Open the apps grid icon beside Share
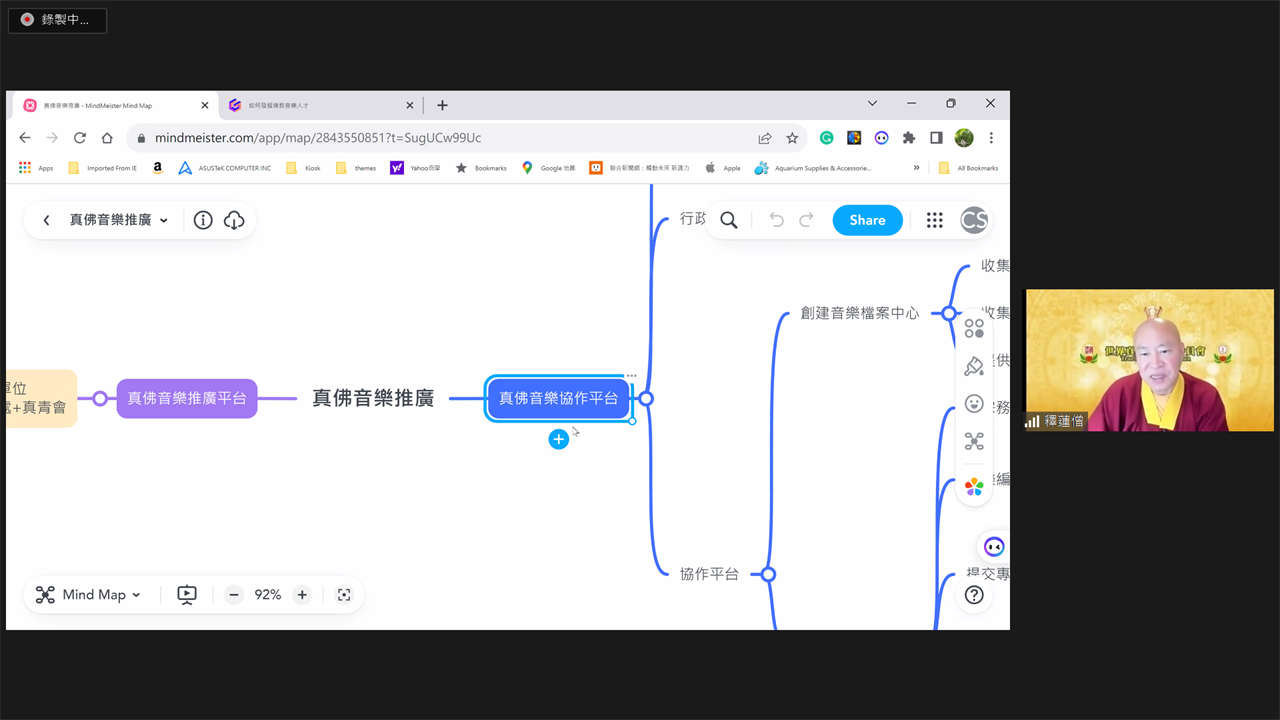The height and width of the screenshot is (720, 1280). pyautogui.click(x=934, y=220)
